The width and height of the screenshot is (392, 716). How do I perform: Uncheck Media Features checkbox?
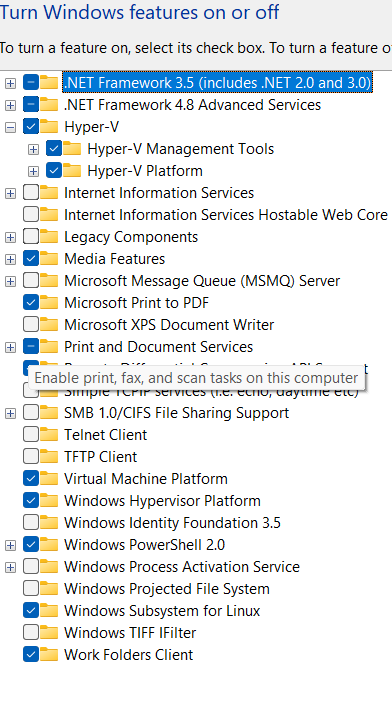tap(31, 259)
